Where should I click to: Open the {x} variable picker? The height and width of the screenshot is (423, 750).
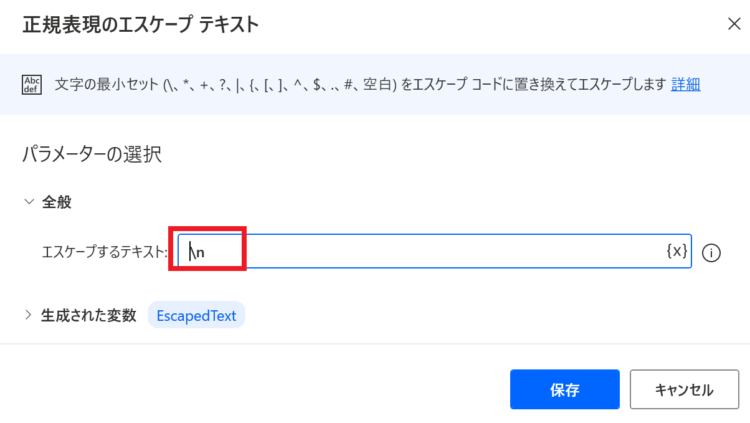click(x=677, y=251)
